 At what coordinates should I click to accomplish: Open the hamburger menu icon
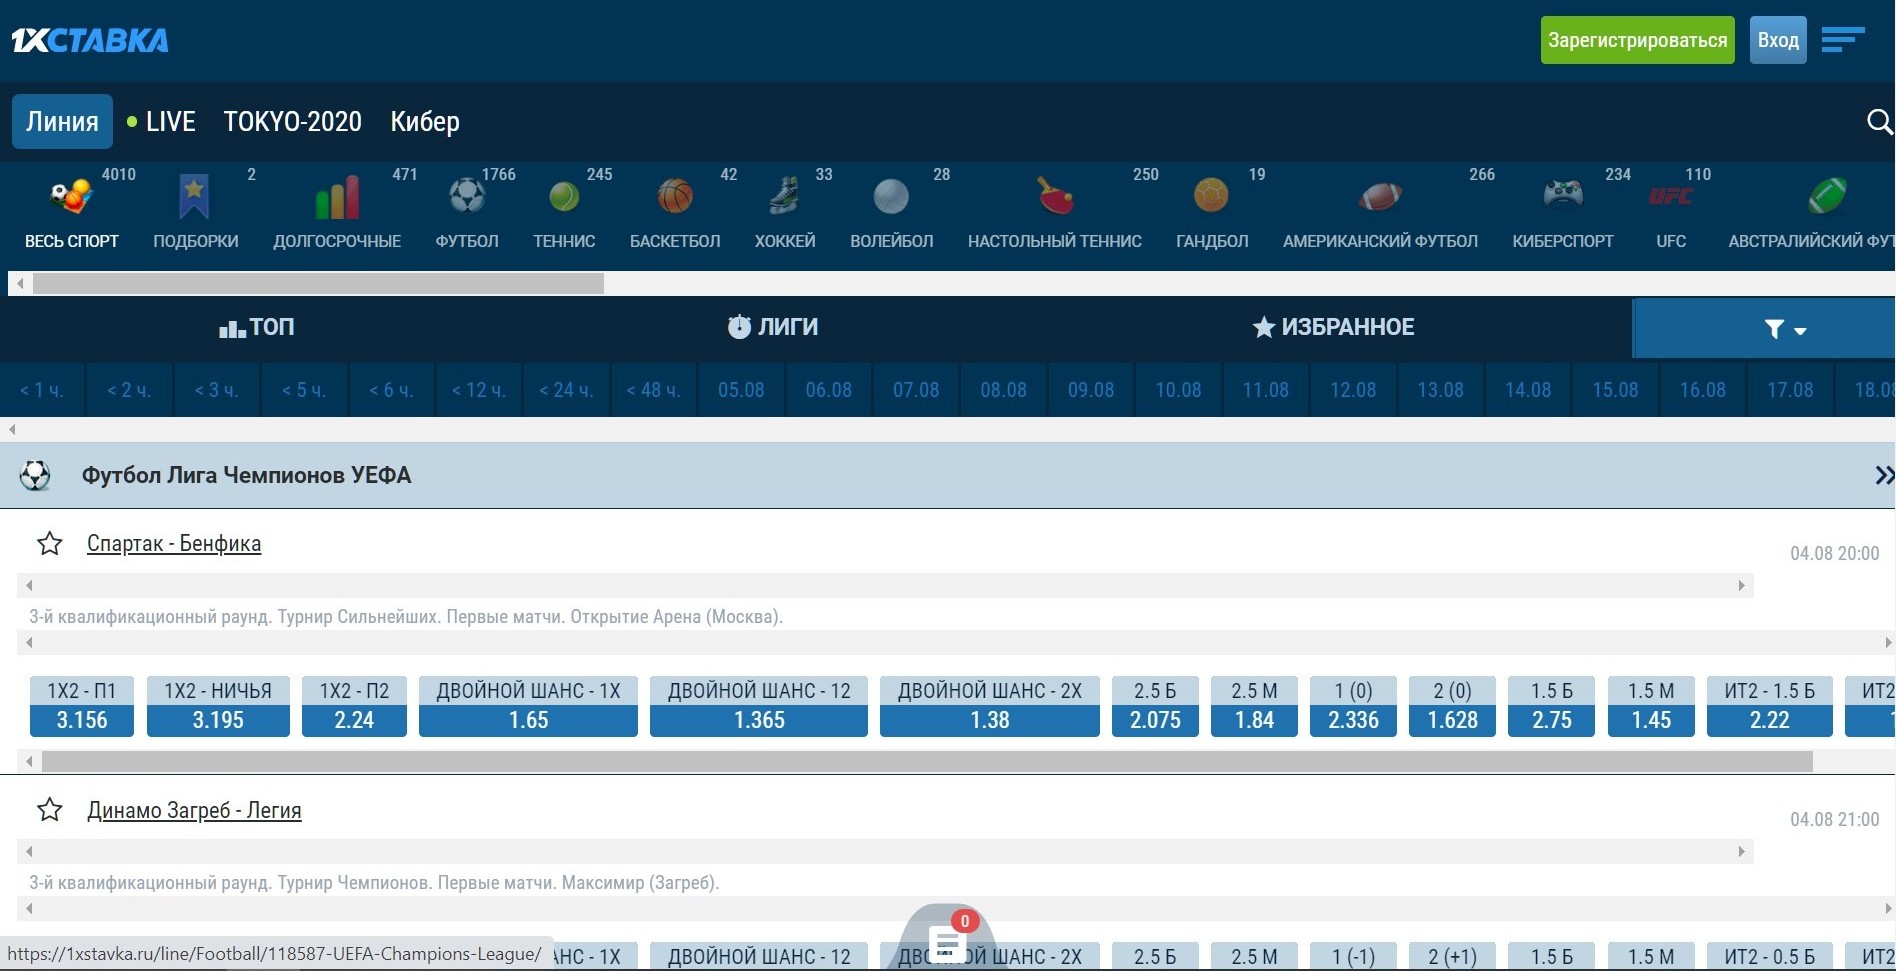(1842, 40)
